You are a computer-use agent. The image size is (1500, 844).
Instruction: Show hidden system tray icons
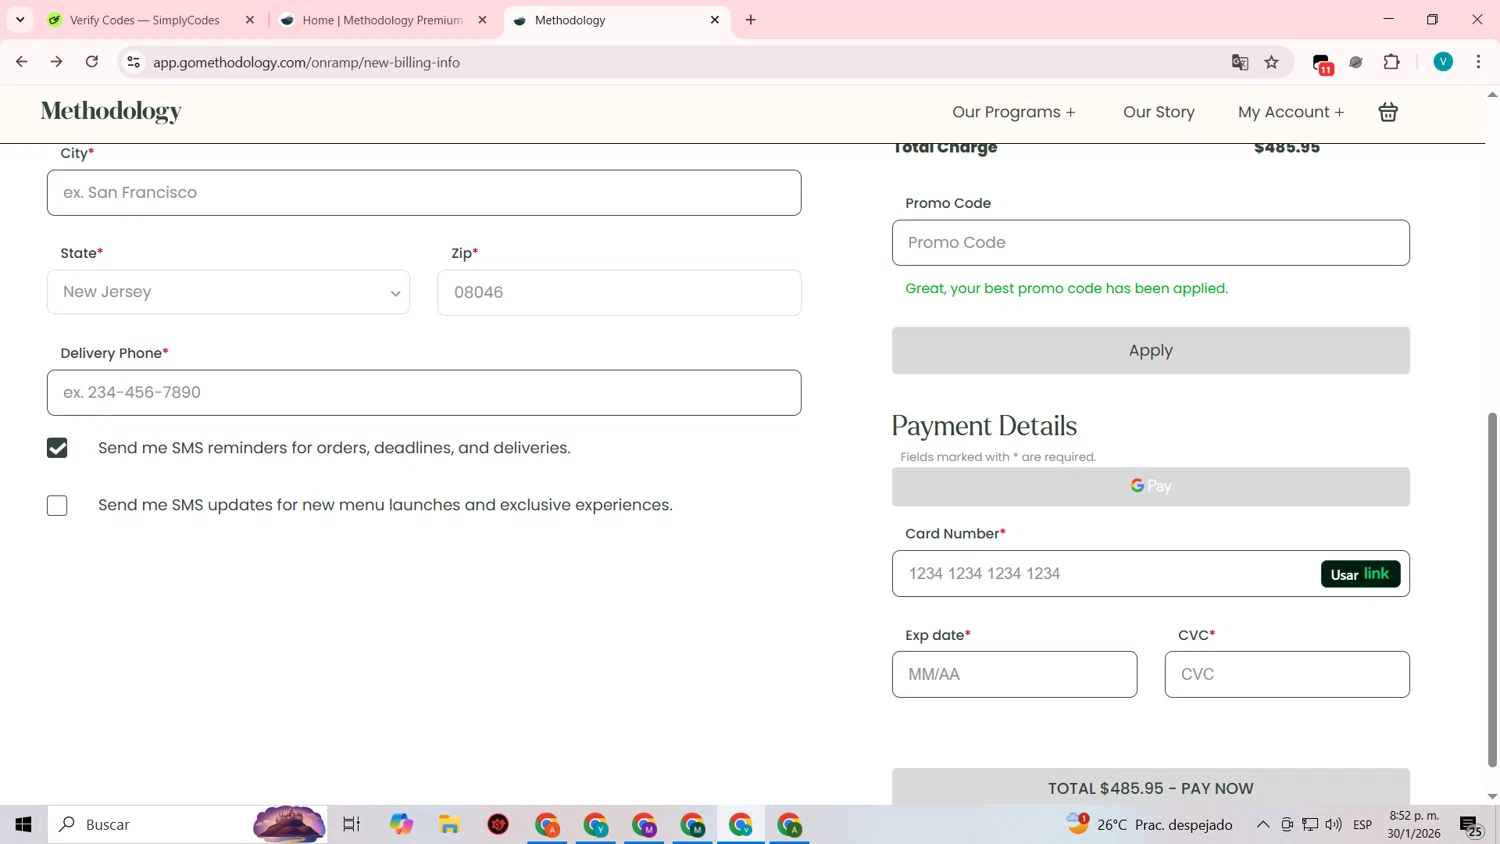click(1263, 825)
